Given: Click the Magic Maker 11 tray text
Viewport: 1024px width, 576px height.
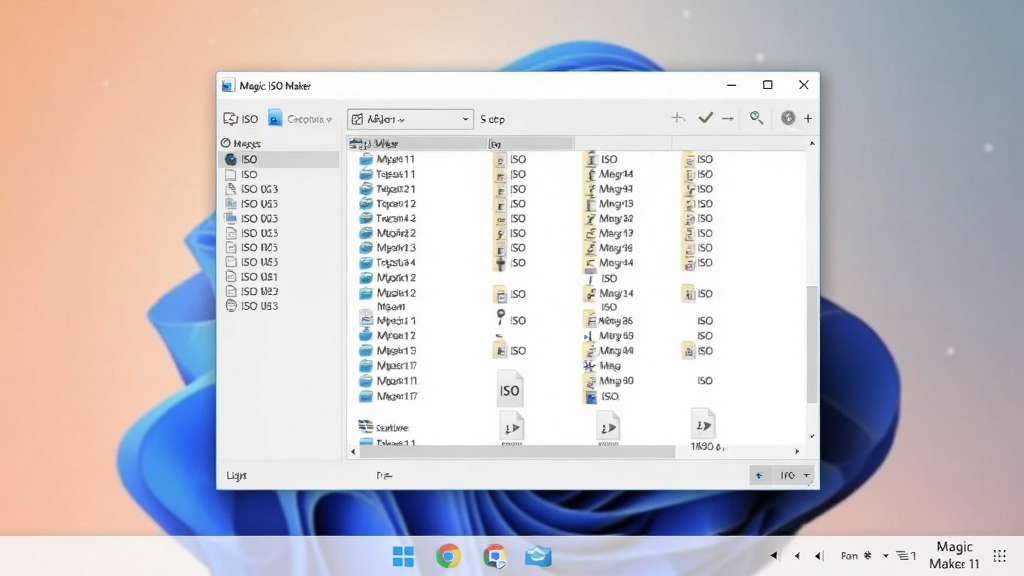Looking at the screenshot, I should (x=954, y=555).
